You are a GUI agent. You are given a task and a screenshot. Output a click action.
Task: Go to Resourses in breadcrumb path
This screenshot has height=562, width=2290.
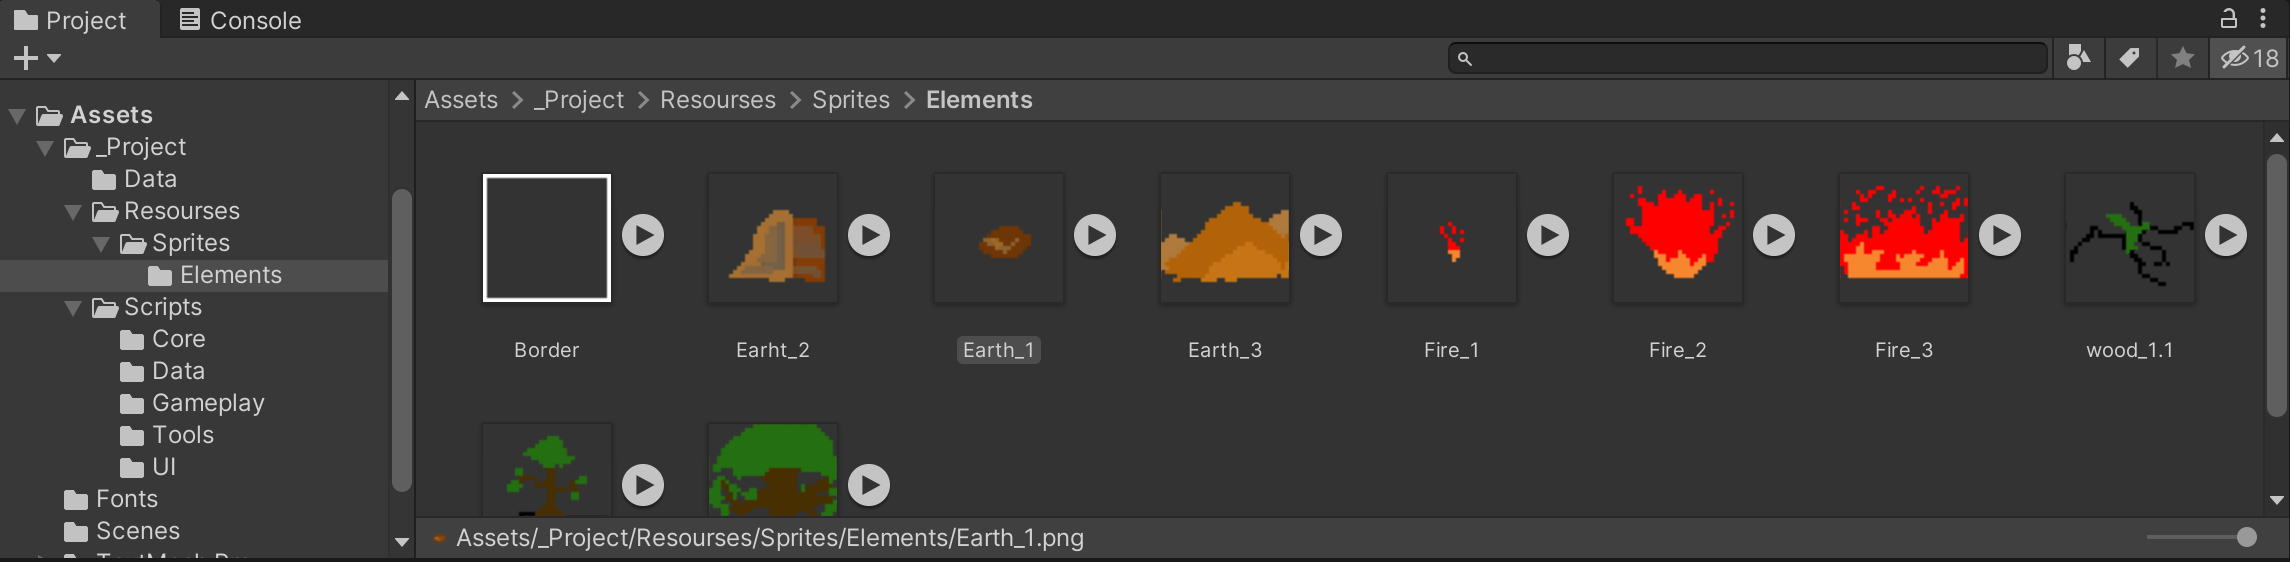click(718, 100)
